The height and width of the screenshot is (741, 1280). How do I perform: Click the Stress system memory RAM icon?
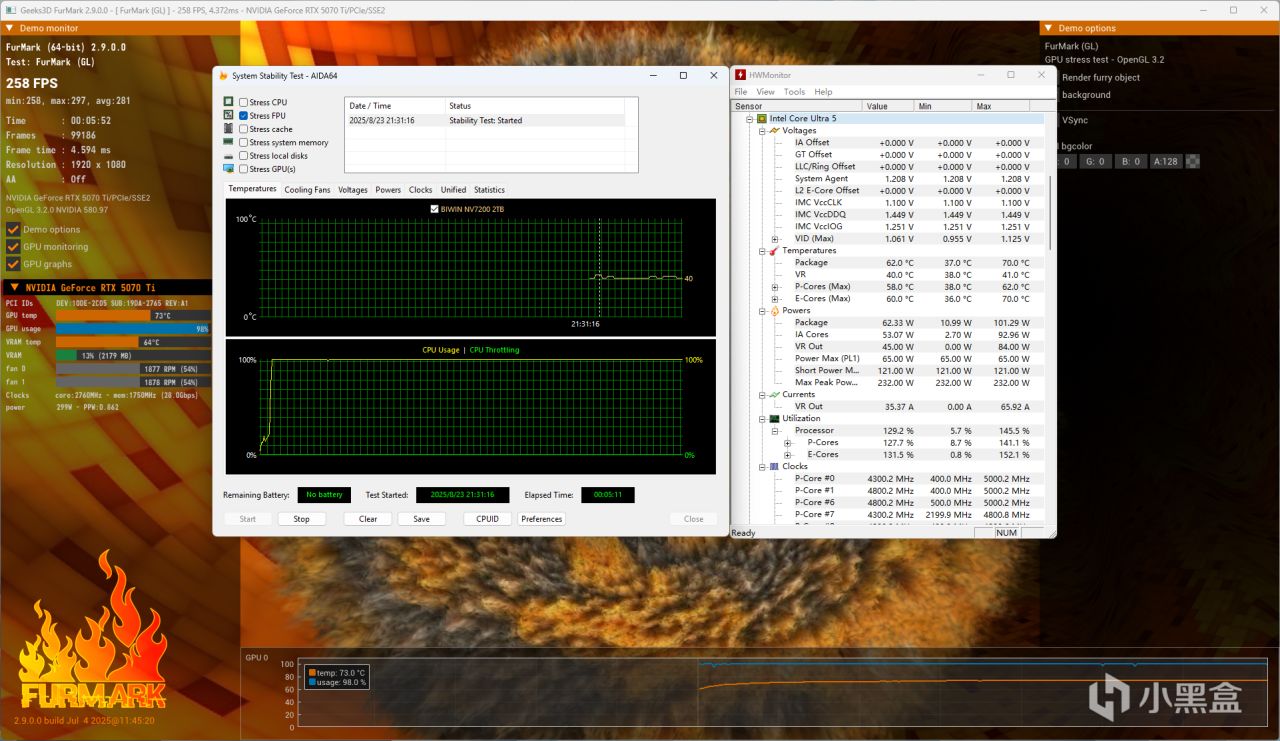[229, 143]
